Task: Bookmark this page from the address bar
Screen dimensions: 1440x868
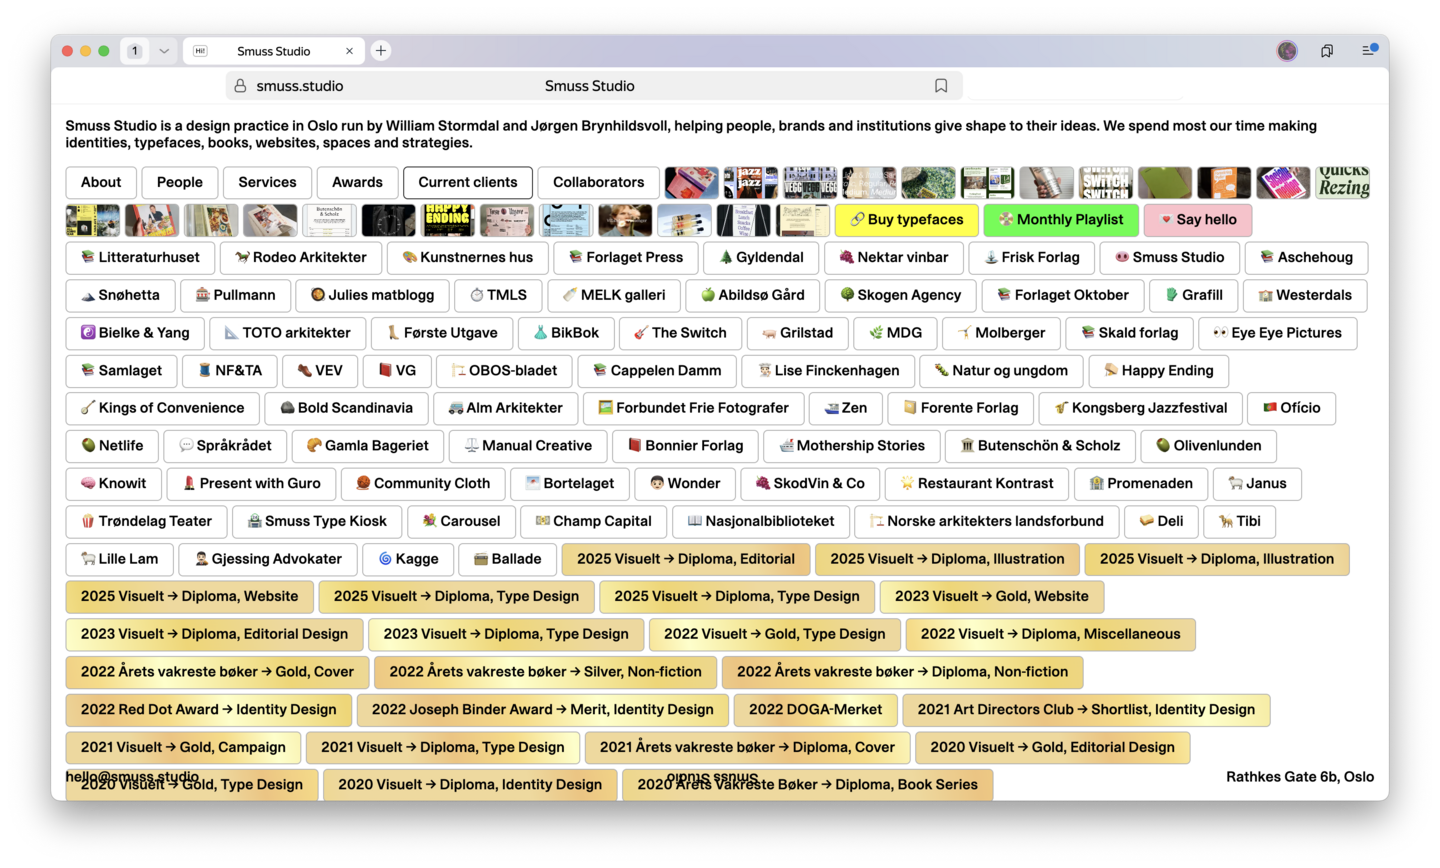Action: (941, 86)
